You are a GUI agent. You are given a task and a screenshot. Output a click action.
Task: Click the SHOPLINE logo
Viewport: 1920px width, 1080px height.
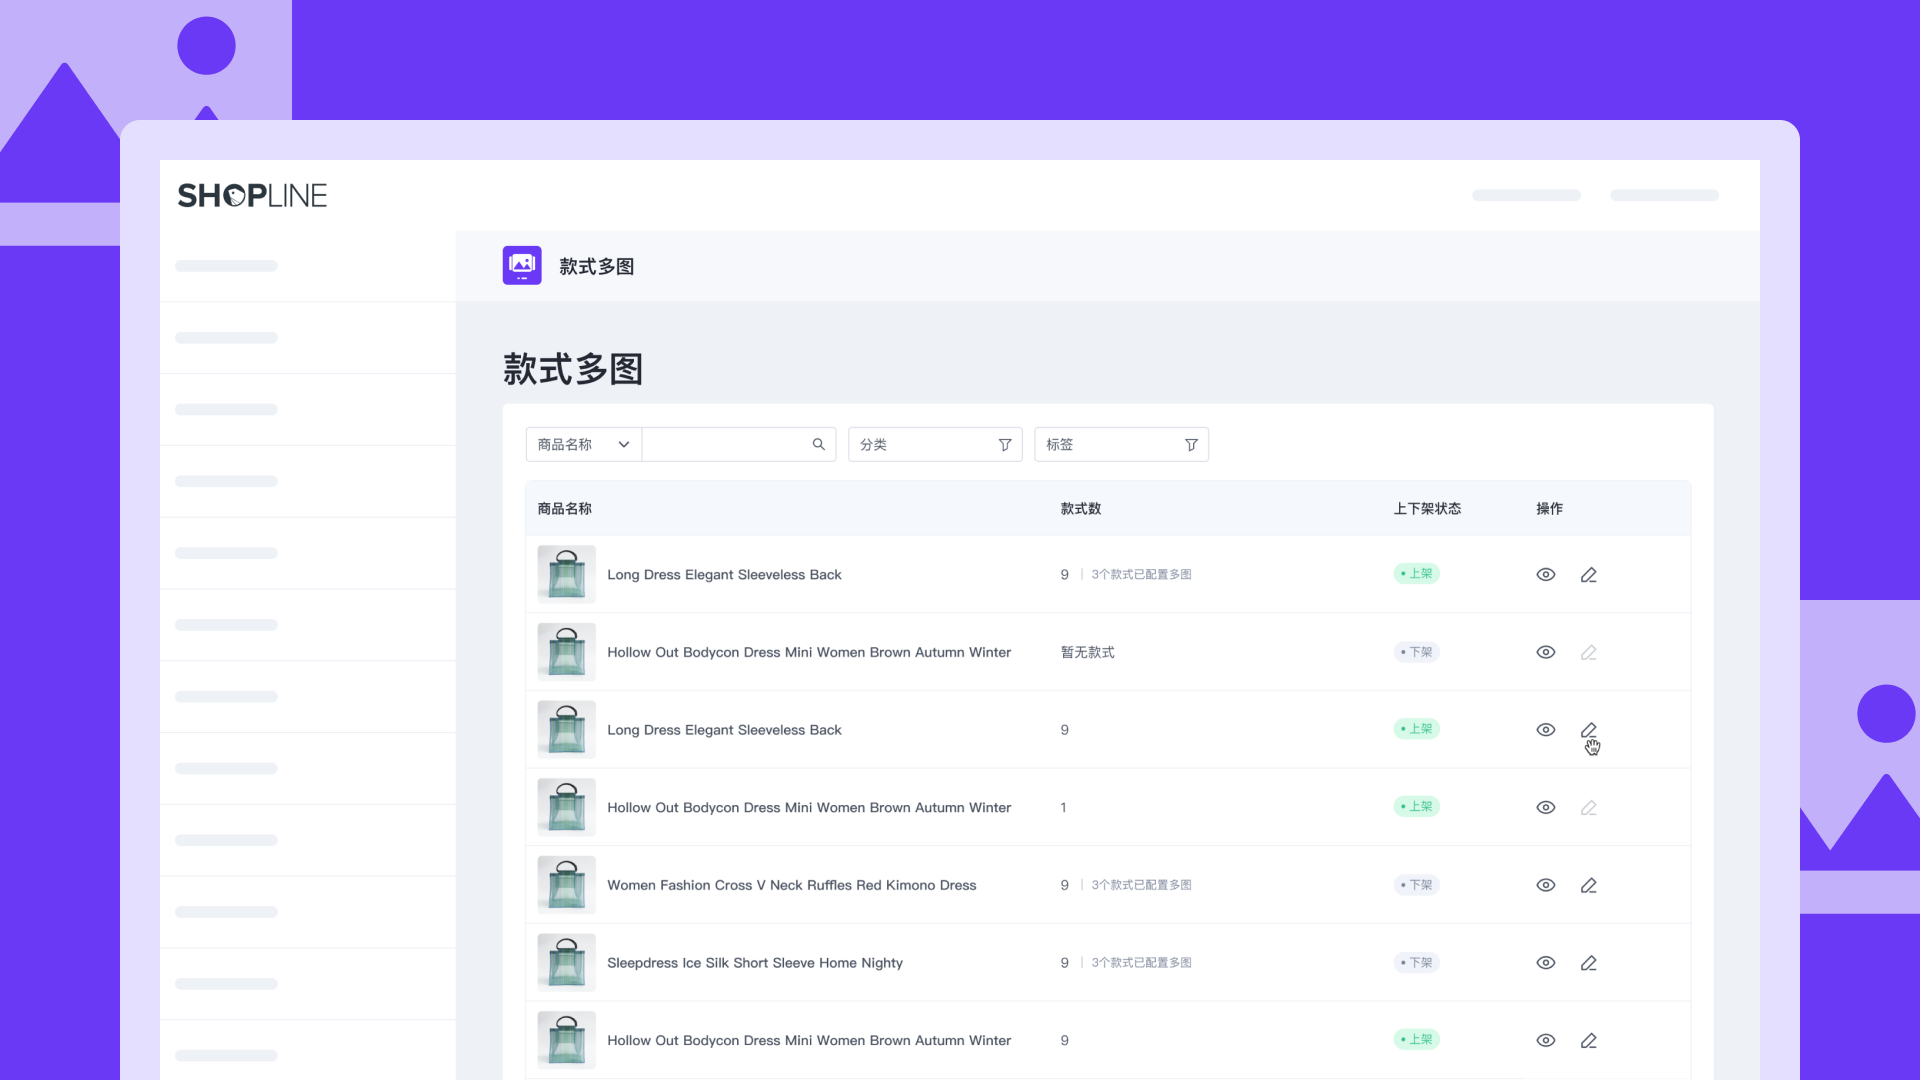tap(252, 195)
